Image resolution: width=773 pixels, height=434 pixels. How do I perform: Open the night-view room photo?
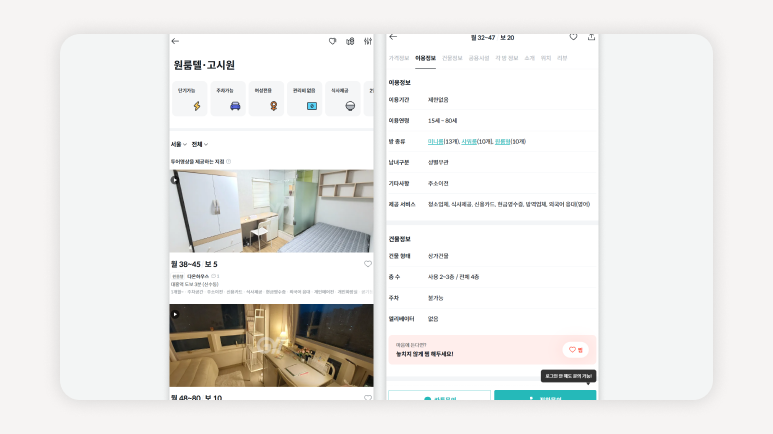(x=272, y=345)
